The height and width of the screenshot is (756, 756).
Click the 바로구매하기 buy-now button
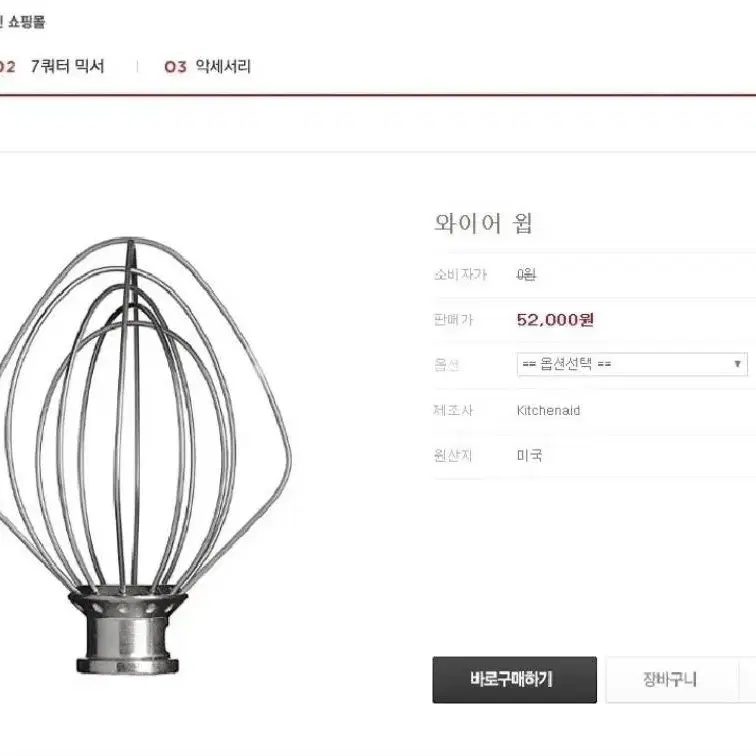(514, 679)
